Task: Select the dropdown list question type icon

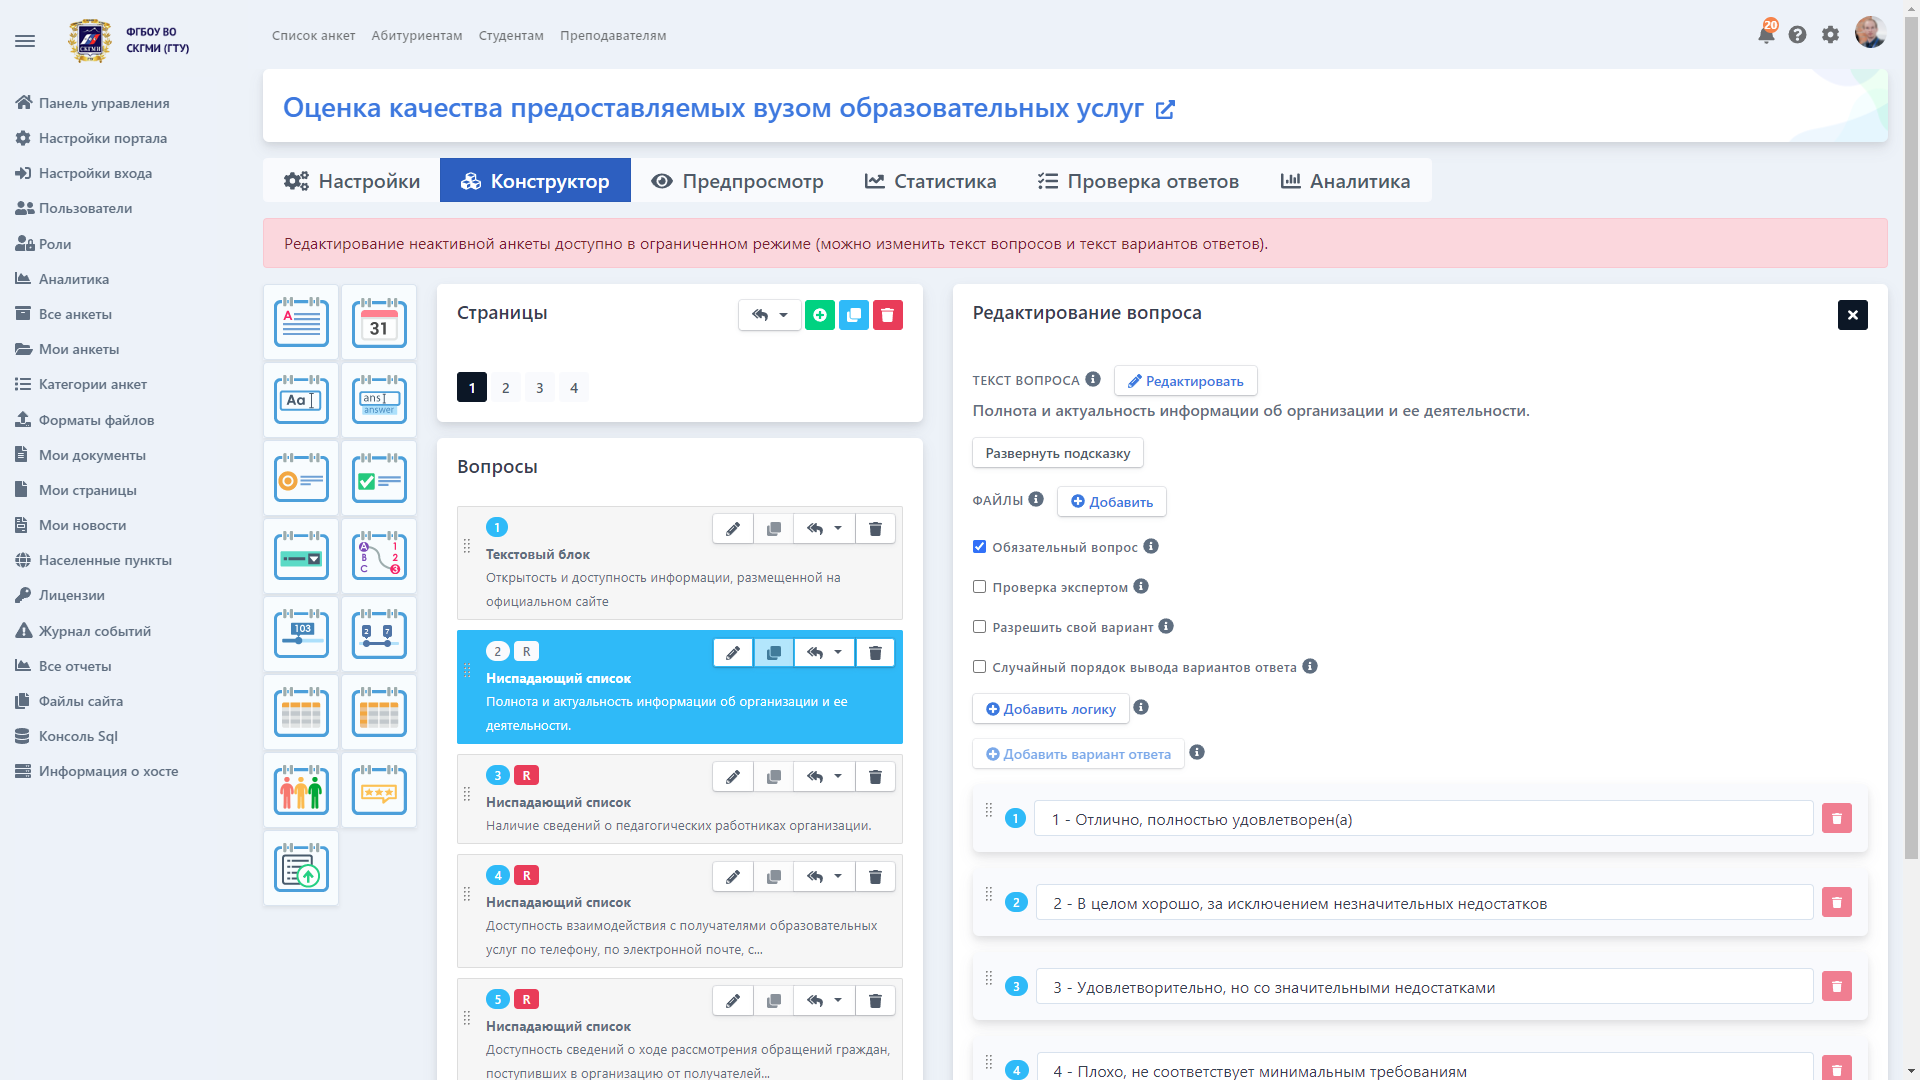Action: click(300, 555)
